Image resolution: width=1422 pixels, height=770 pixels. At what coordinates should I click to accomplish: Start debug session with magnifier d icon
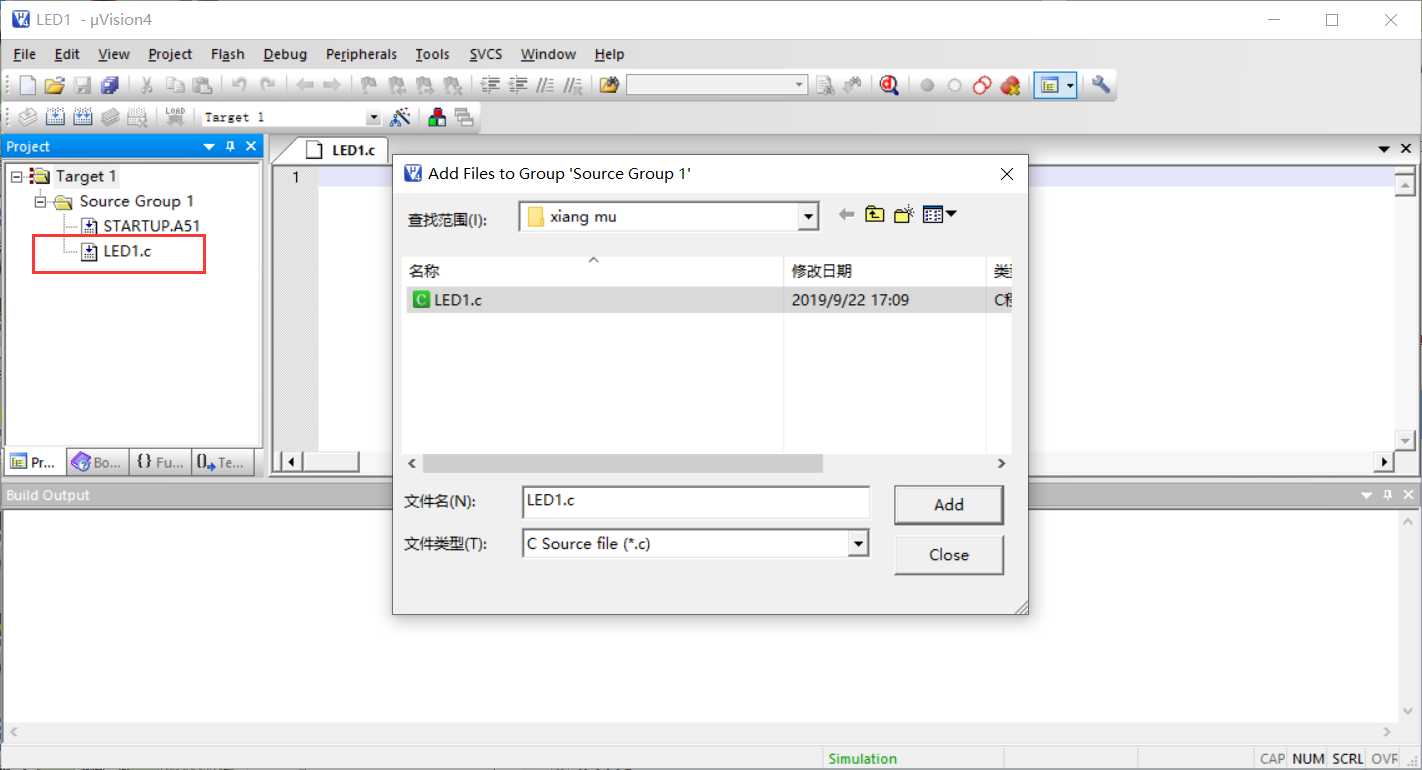pos(889,86)
